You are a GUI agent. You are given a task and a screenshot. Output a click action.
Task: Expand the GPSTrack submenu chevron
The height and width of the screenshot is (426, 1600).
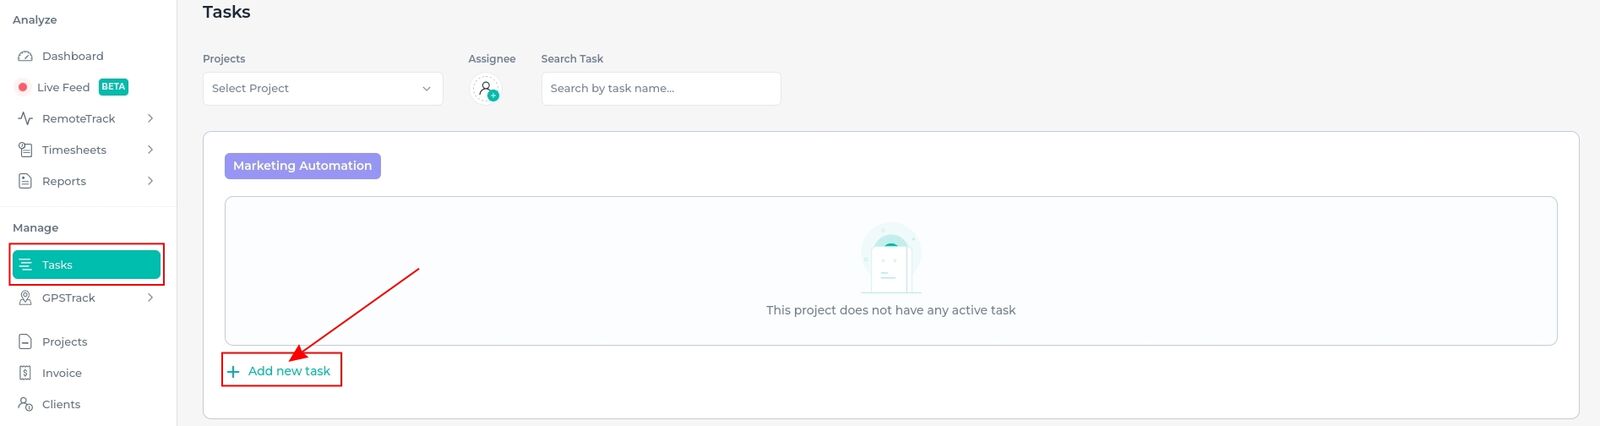pos(150,298)
